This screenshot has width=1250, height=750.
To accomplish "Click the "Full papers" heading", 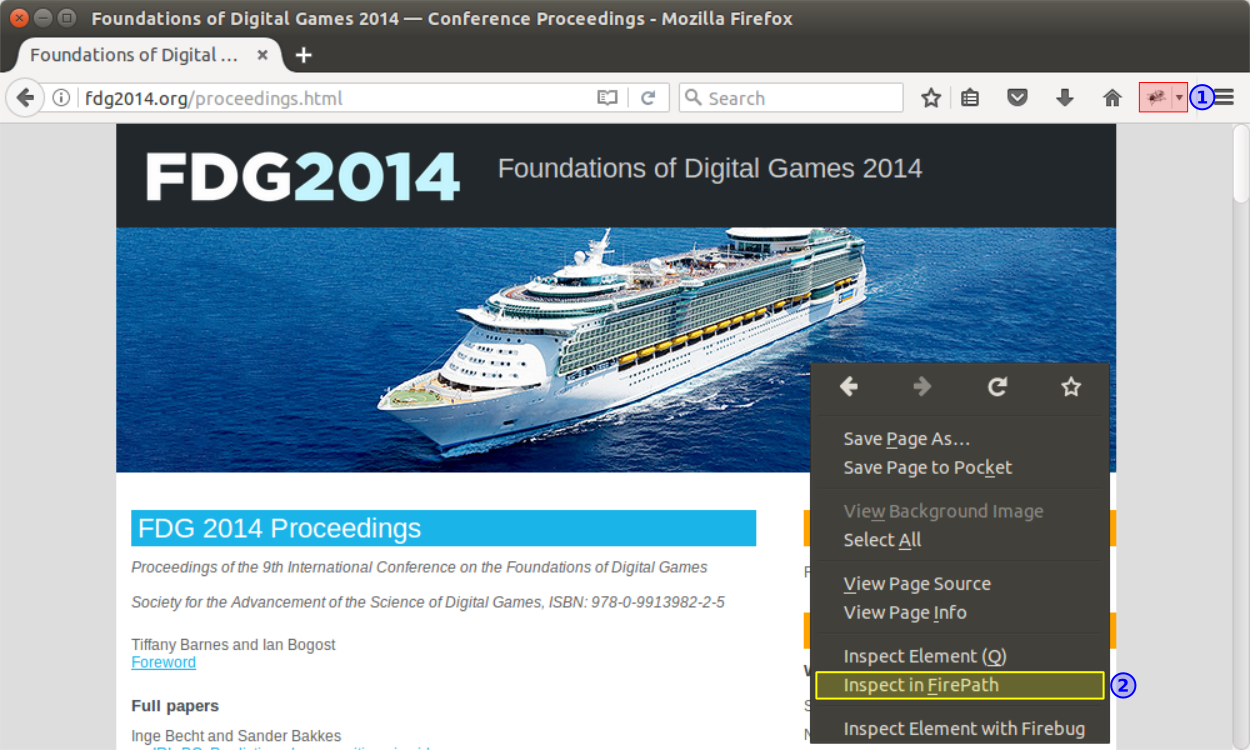I will click(175, 706).
